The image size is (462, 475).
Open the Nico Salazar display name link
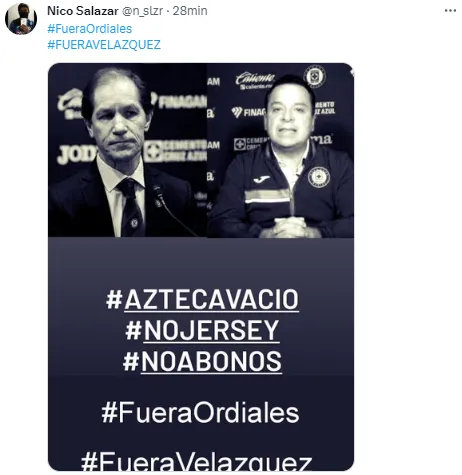click(83, 11)
